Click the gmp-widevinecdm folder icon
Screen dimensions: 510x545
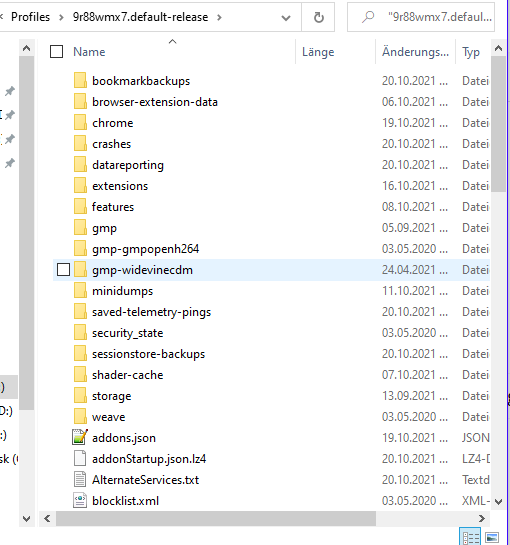pyautogui.click(x=80, y=270)
